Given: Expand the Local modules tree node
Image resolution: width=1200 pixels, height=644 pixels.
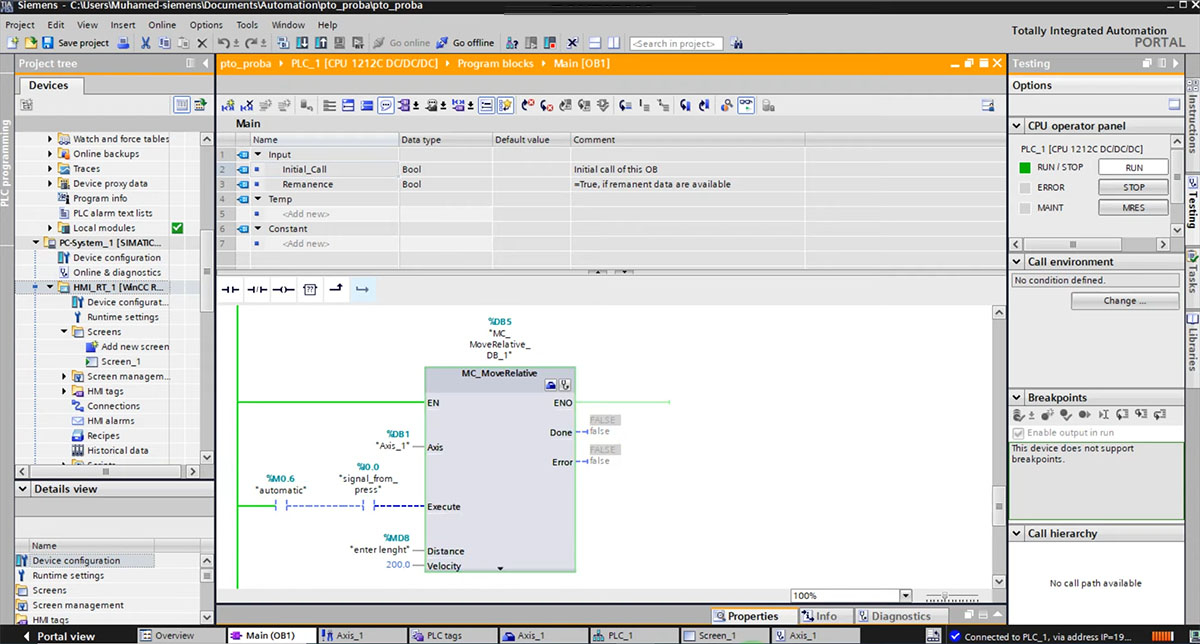Looking at the screenshot, I should pos(51,228).
